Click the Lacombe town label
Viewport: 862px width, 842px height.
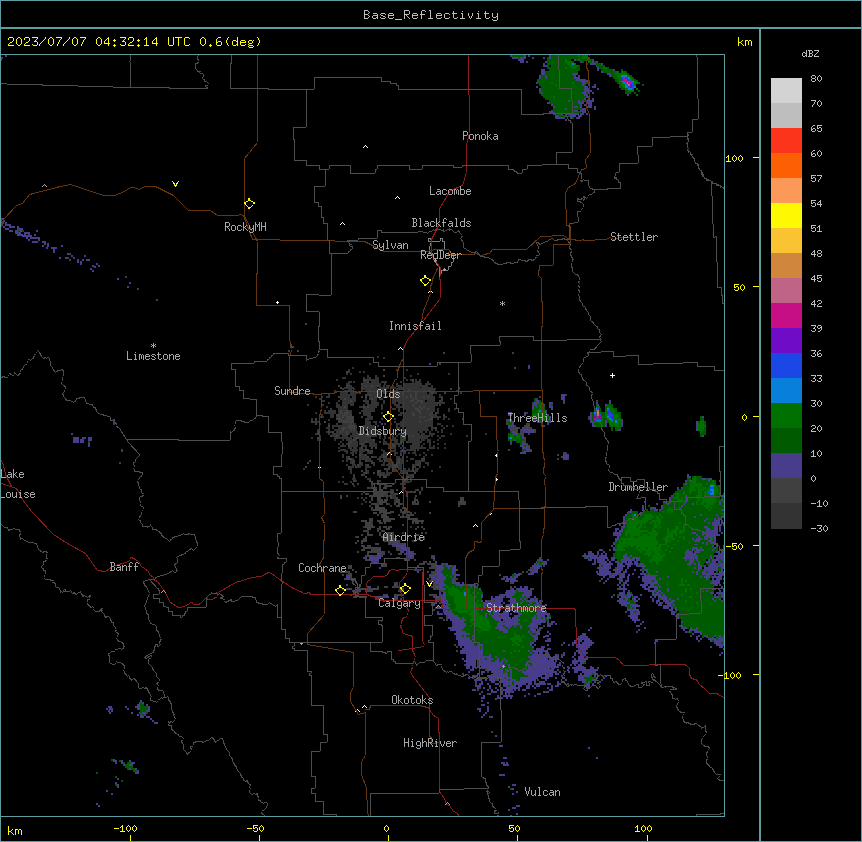point(450,191)
